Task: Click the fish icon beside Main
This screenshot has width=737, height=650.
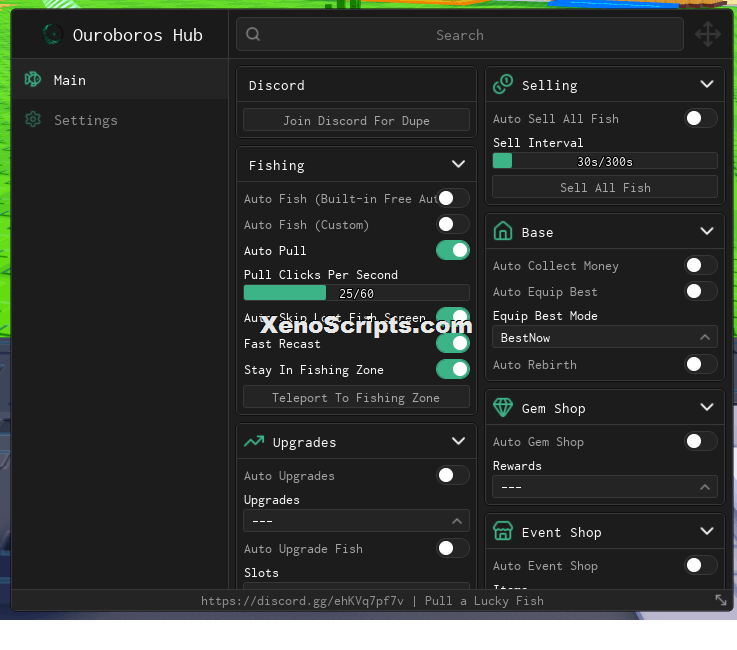Action: [33, 79]
